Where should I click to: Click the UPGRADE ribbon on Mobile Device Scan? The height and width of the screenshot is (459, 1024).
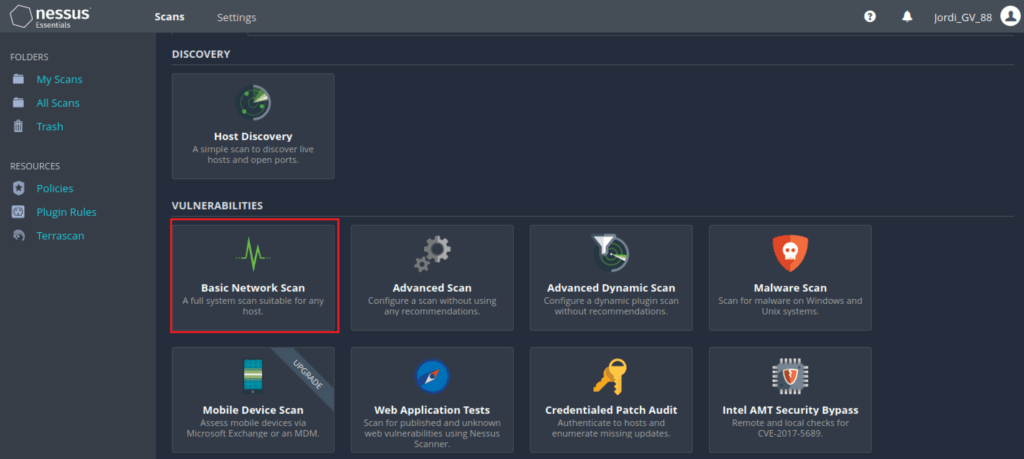tap(307, 374)
